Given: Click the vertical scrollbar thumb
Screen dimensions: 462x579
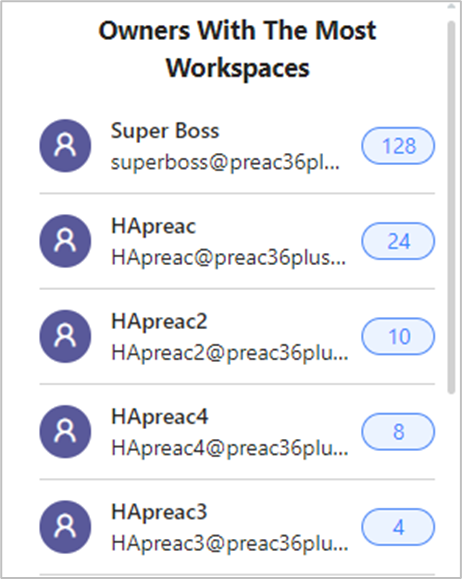Looking at the screenshot, I should coord(451,208).
